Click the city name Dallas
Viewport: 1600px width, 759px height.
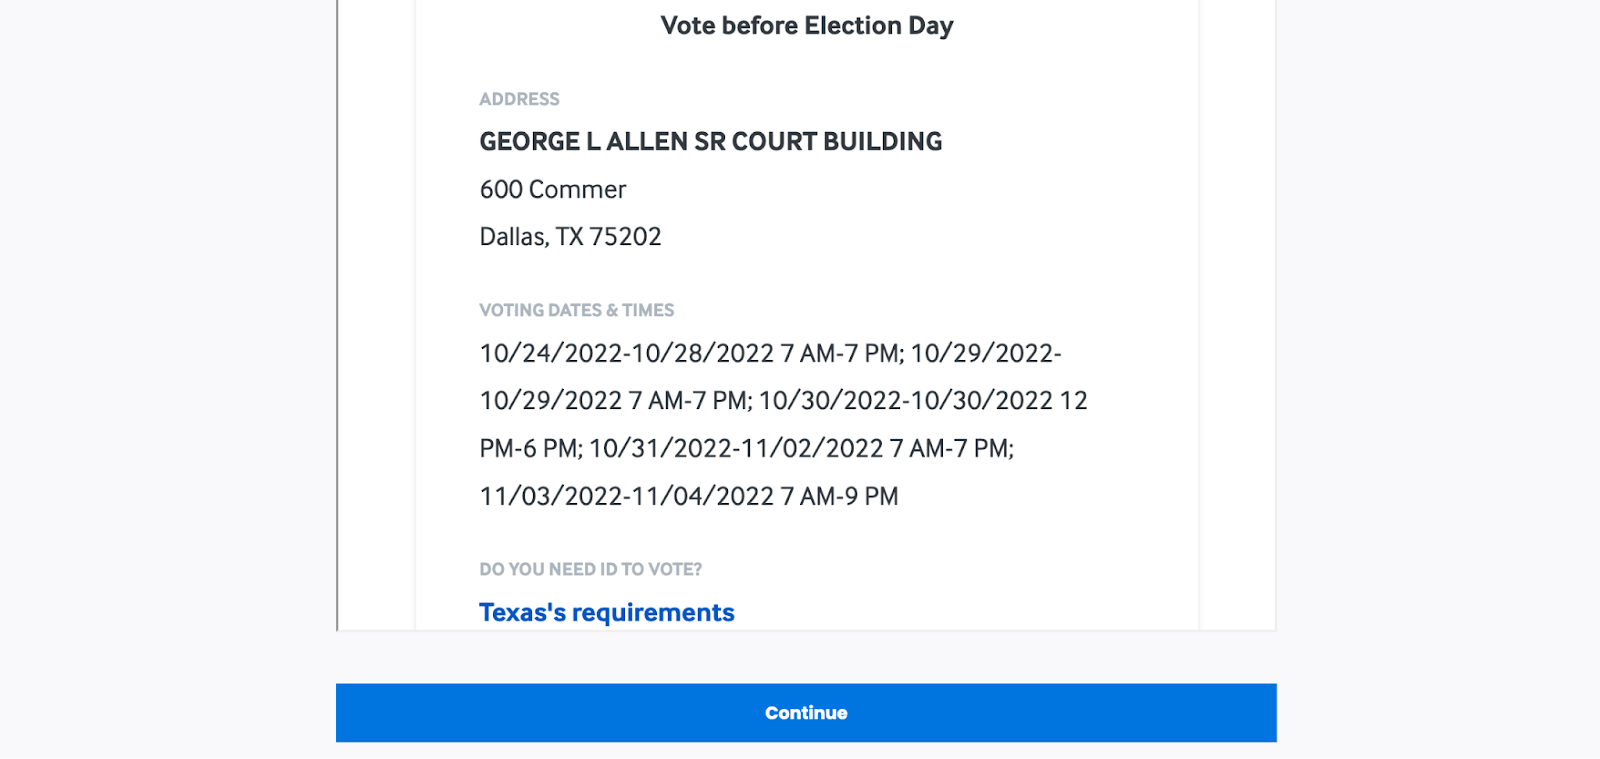pyautogui.click(x=513, y=237)
